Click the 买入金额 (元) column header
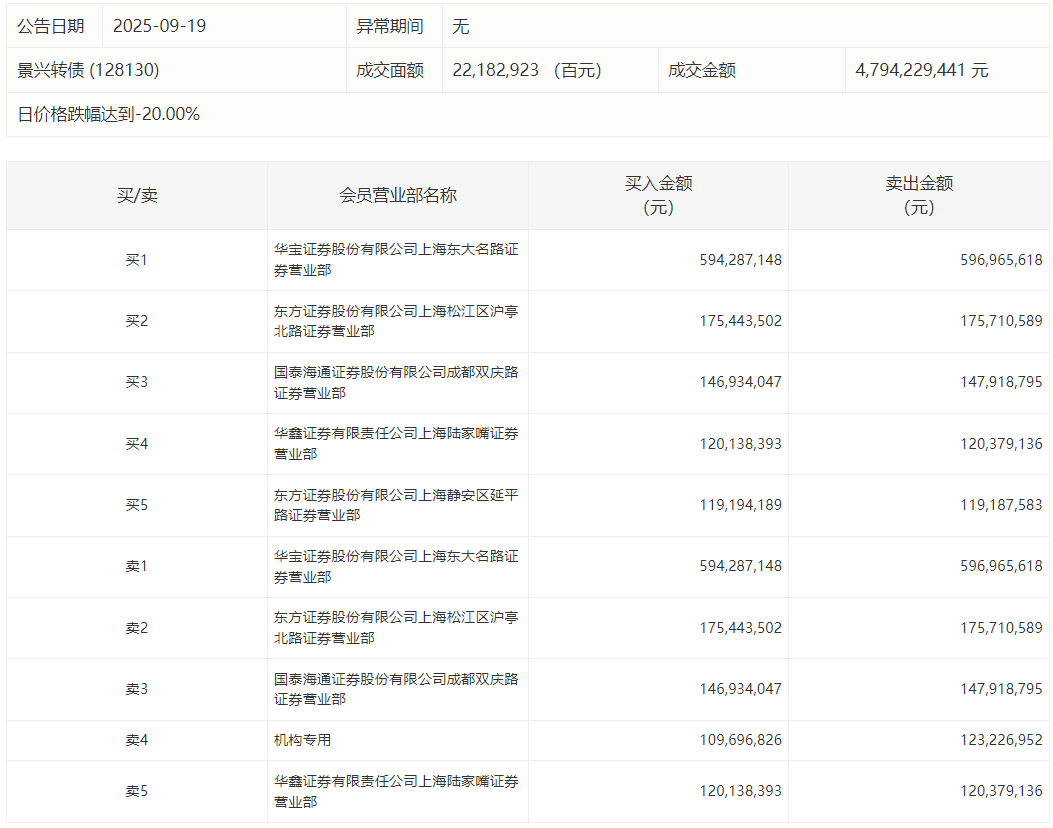1053x828 pixels. (x=658, y=195)
